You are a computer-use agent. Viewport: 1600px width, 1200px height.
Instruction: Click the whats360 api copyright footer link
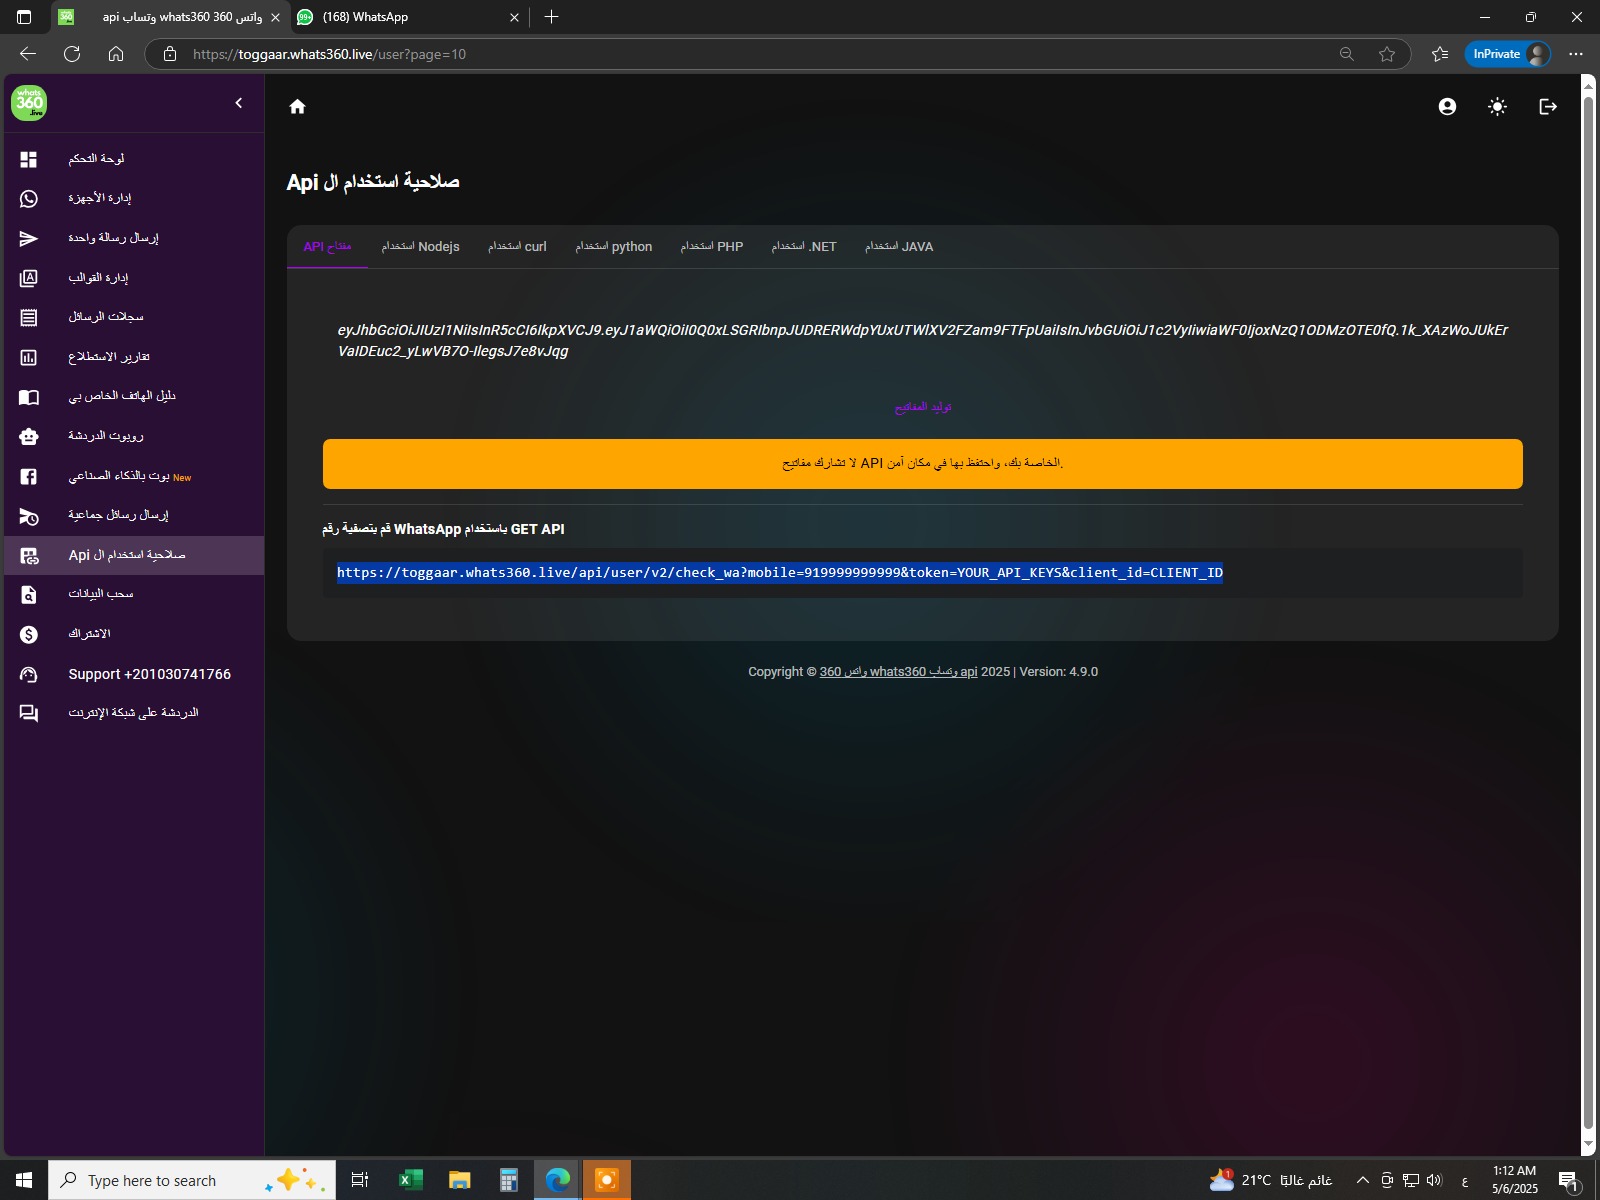coord(898,672)
